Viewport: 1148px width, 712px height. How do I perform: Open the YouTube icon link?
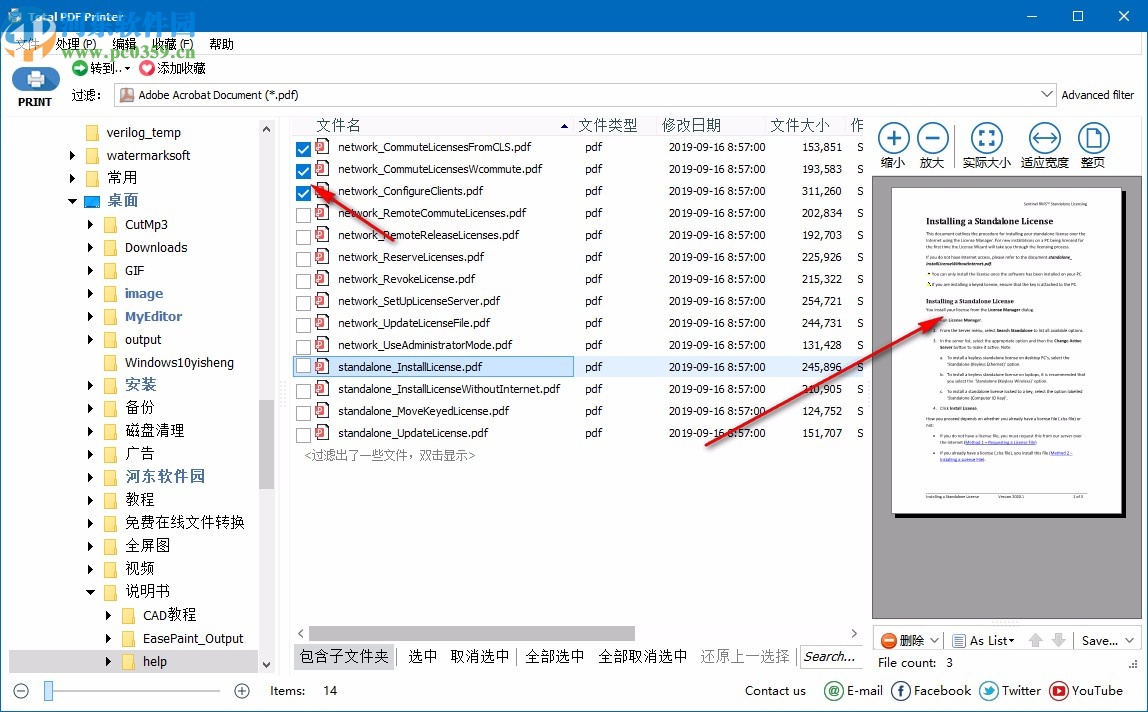pos(1058,690)
